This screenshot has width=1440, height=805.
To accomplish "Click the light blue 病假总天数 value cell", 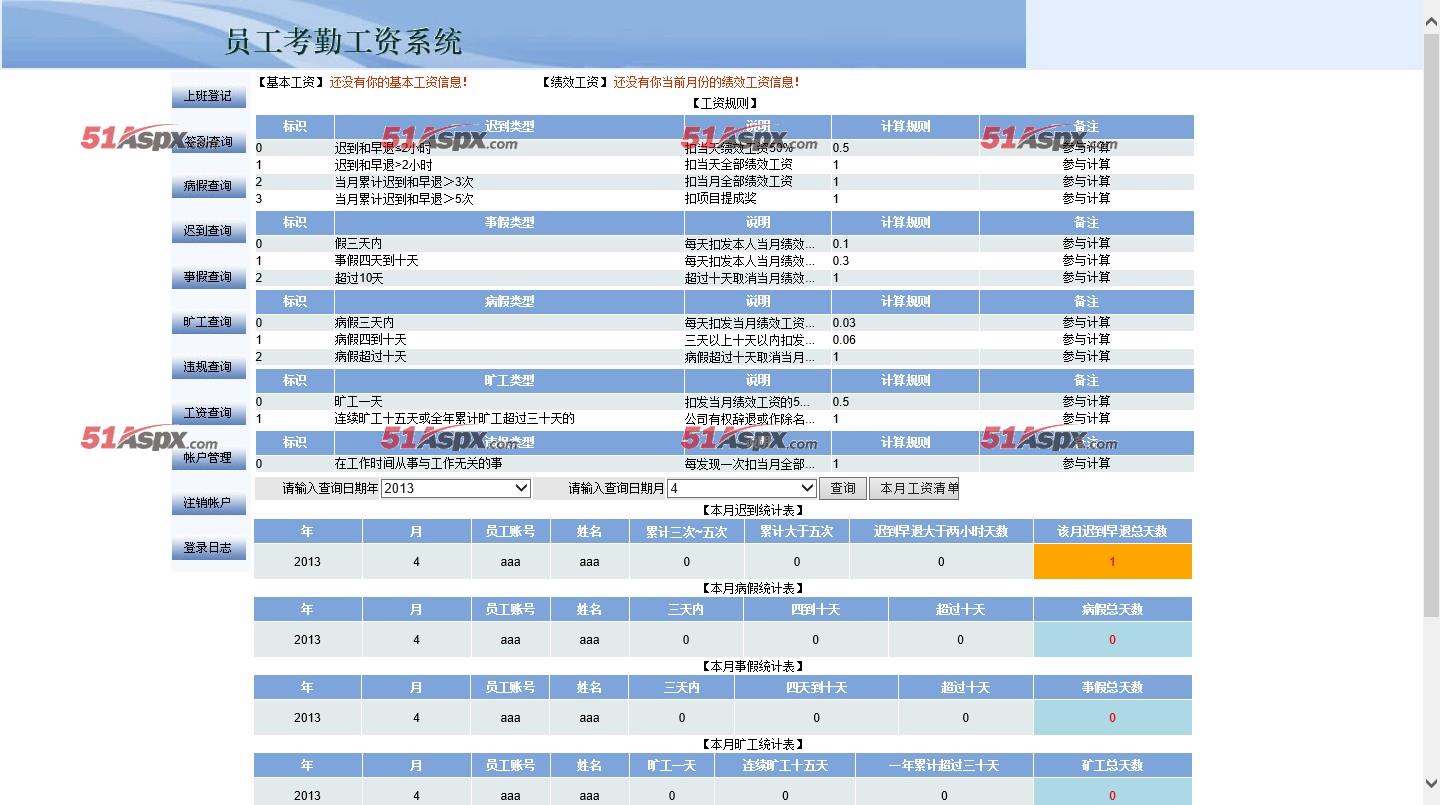I will point(1112,640).
